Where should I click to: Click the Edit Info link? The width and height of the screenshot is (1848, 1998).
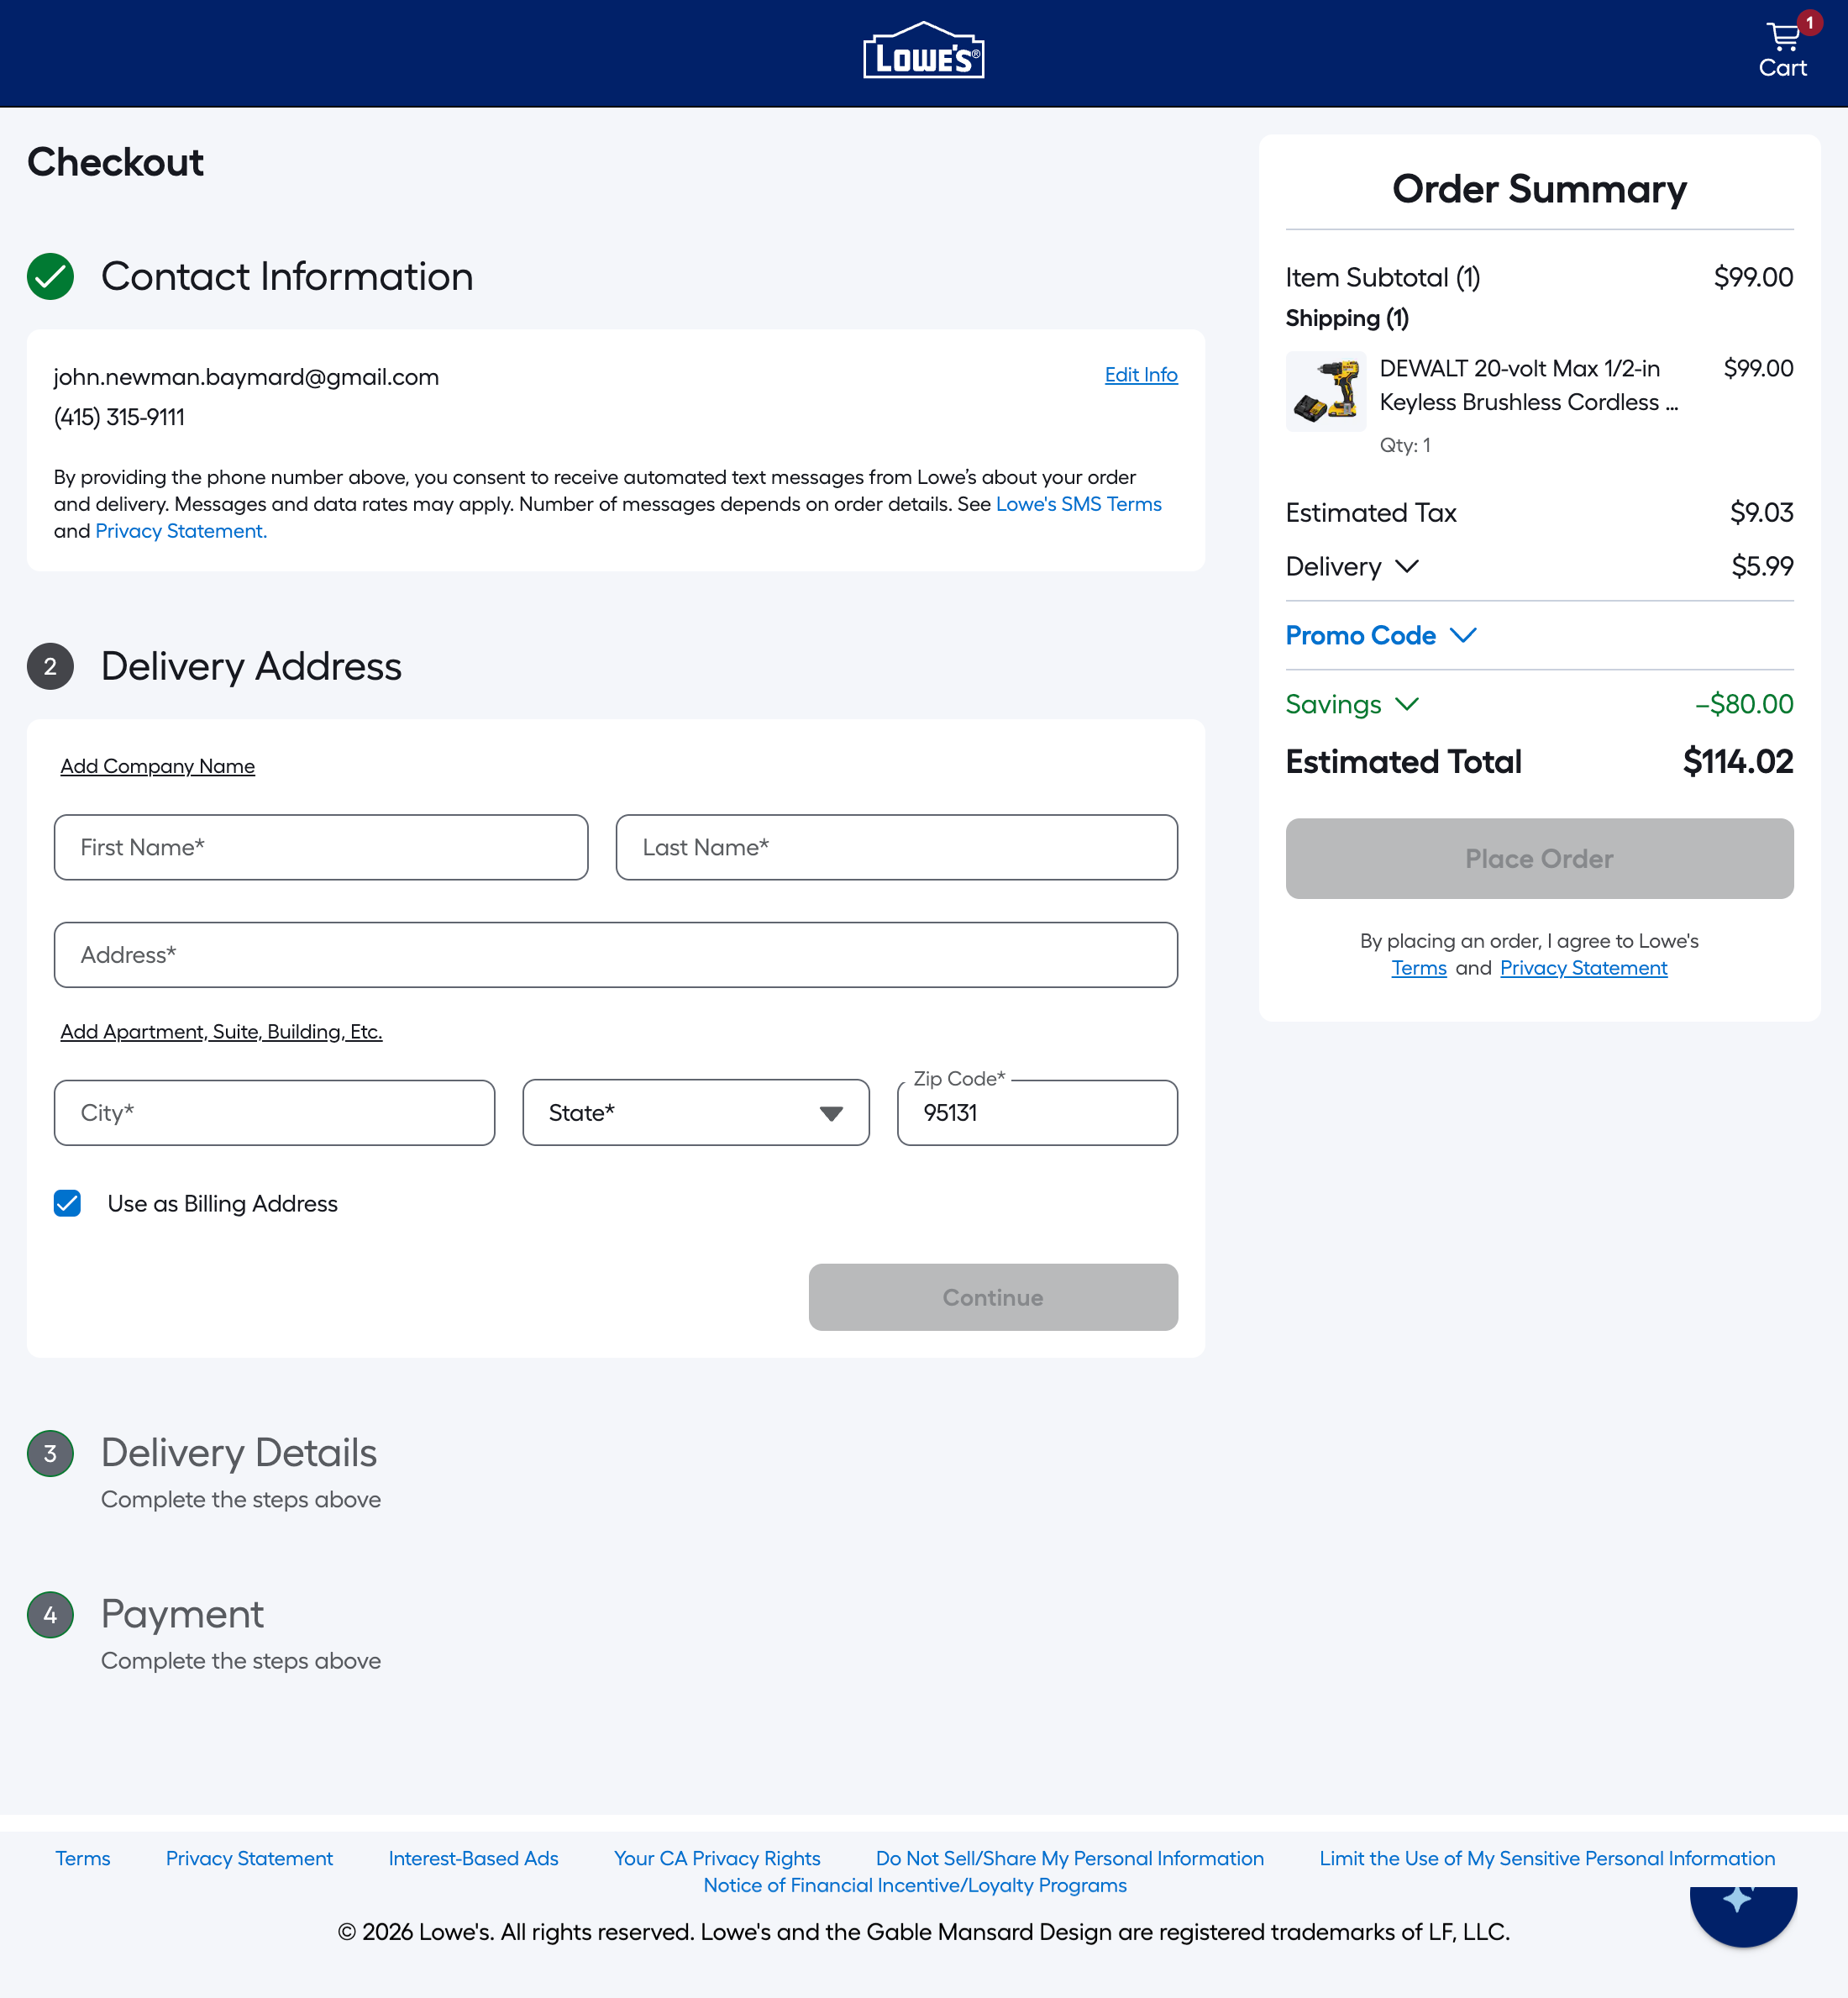coord(1141,375)
